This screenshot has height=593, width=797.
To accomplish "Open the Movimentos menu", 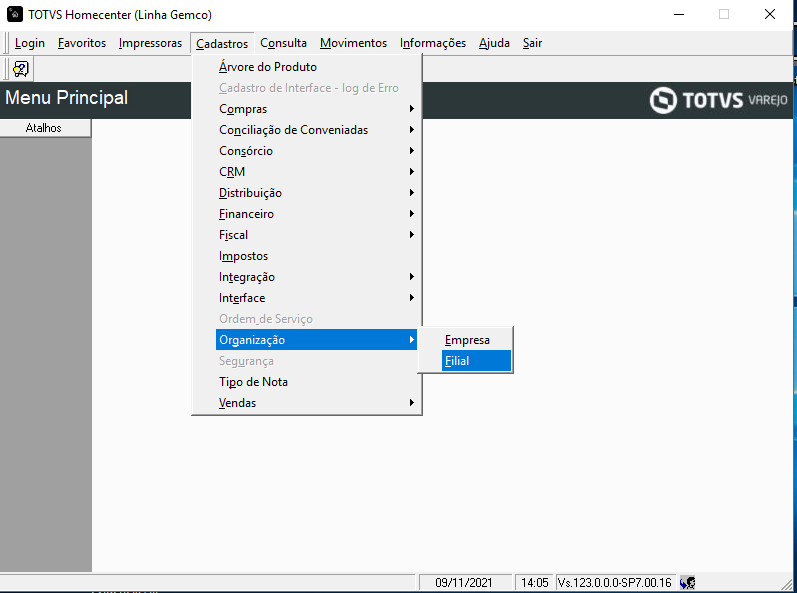I will pos(353,43).
